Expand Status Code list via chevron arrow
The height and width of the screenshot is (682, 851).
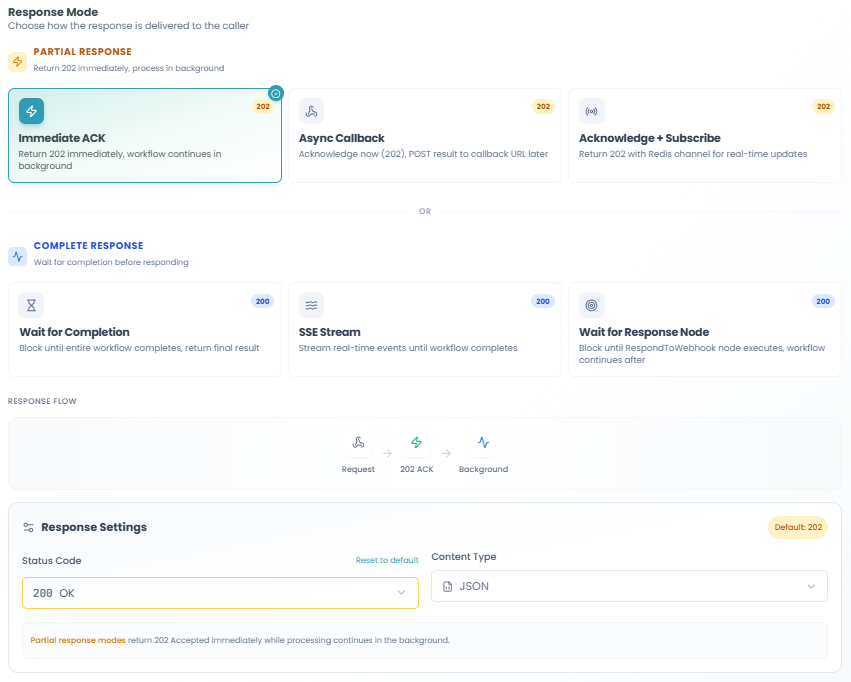401,593
